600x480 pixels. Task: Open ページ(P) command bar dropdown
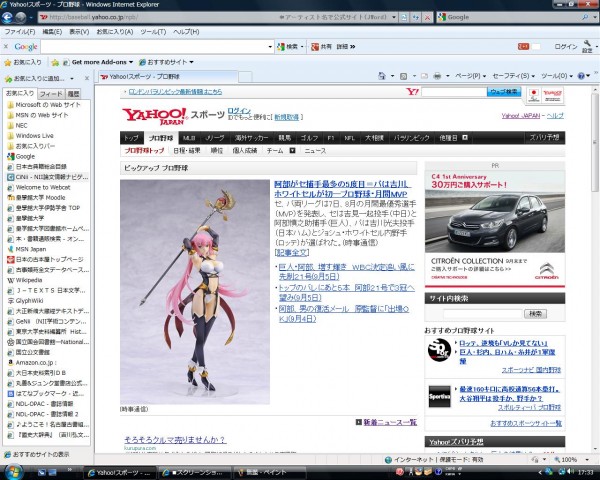pyautogui.click(x=470, y=76)
